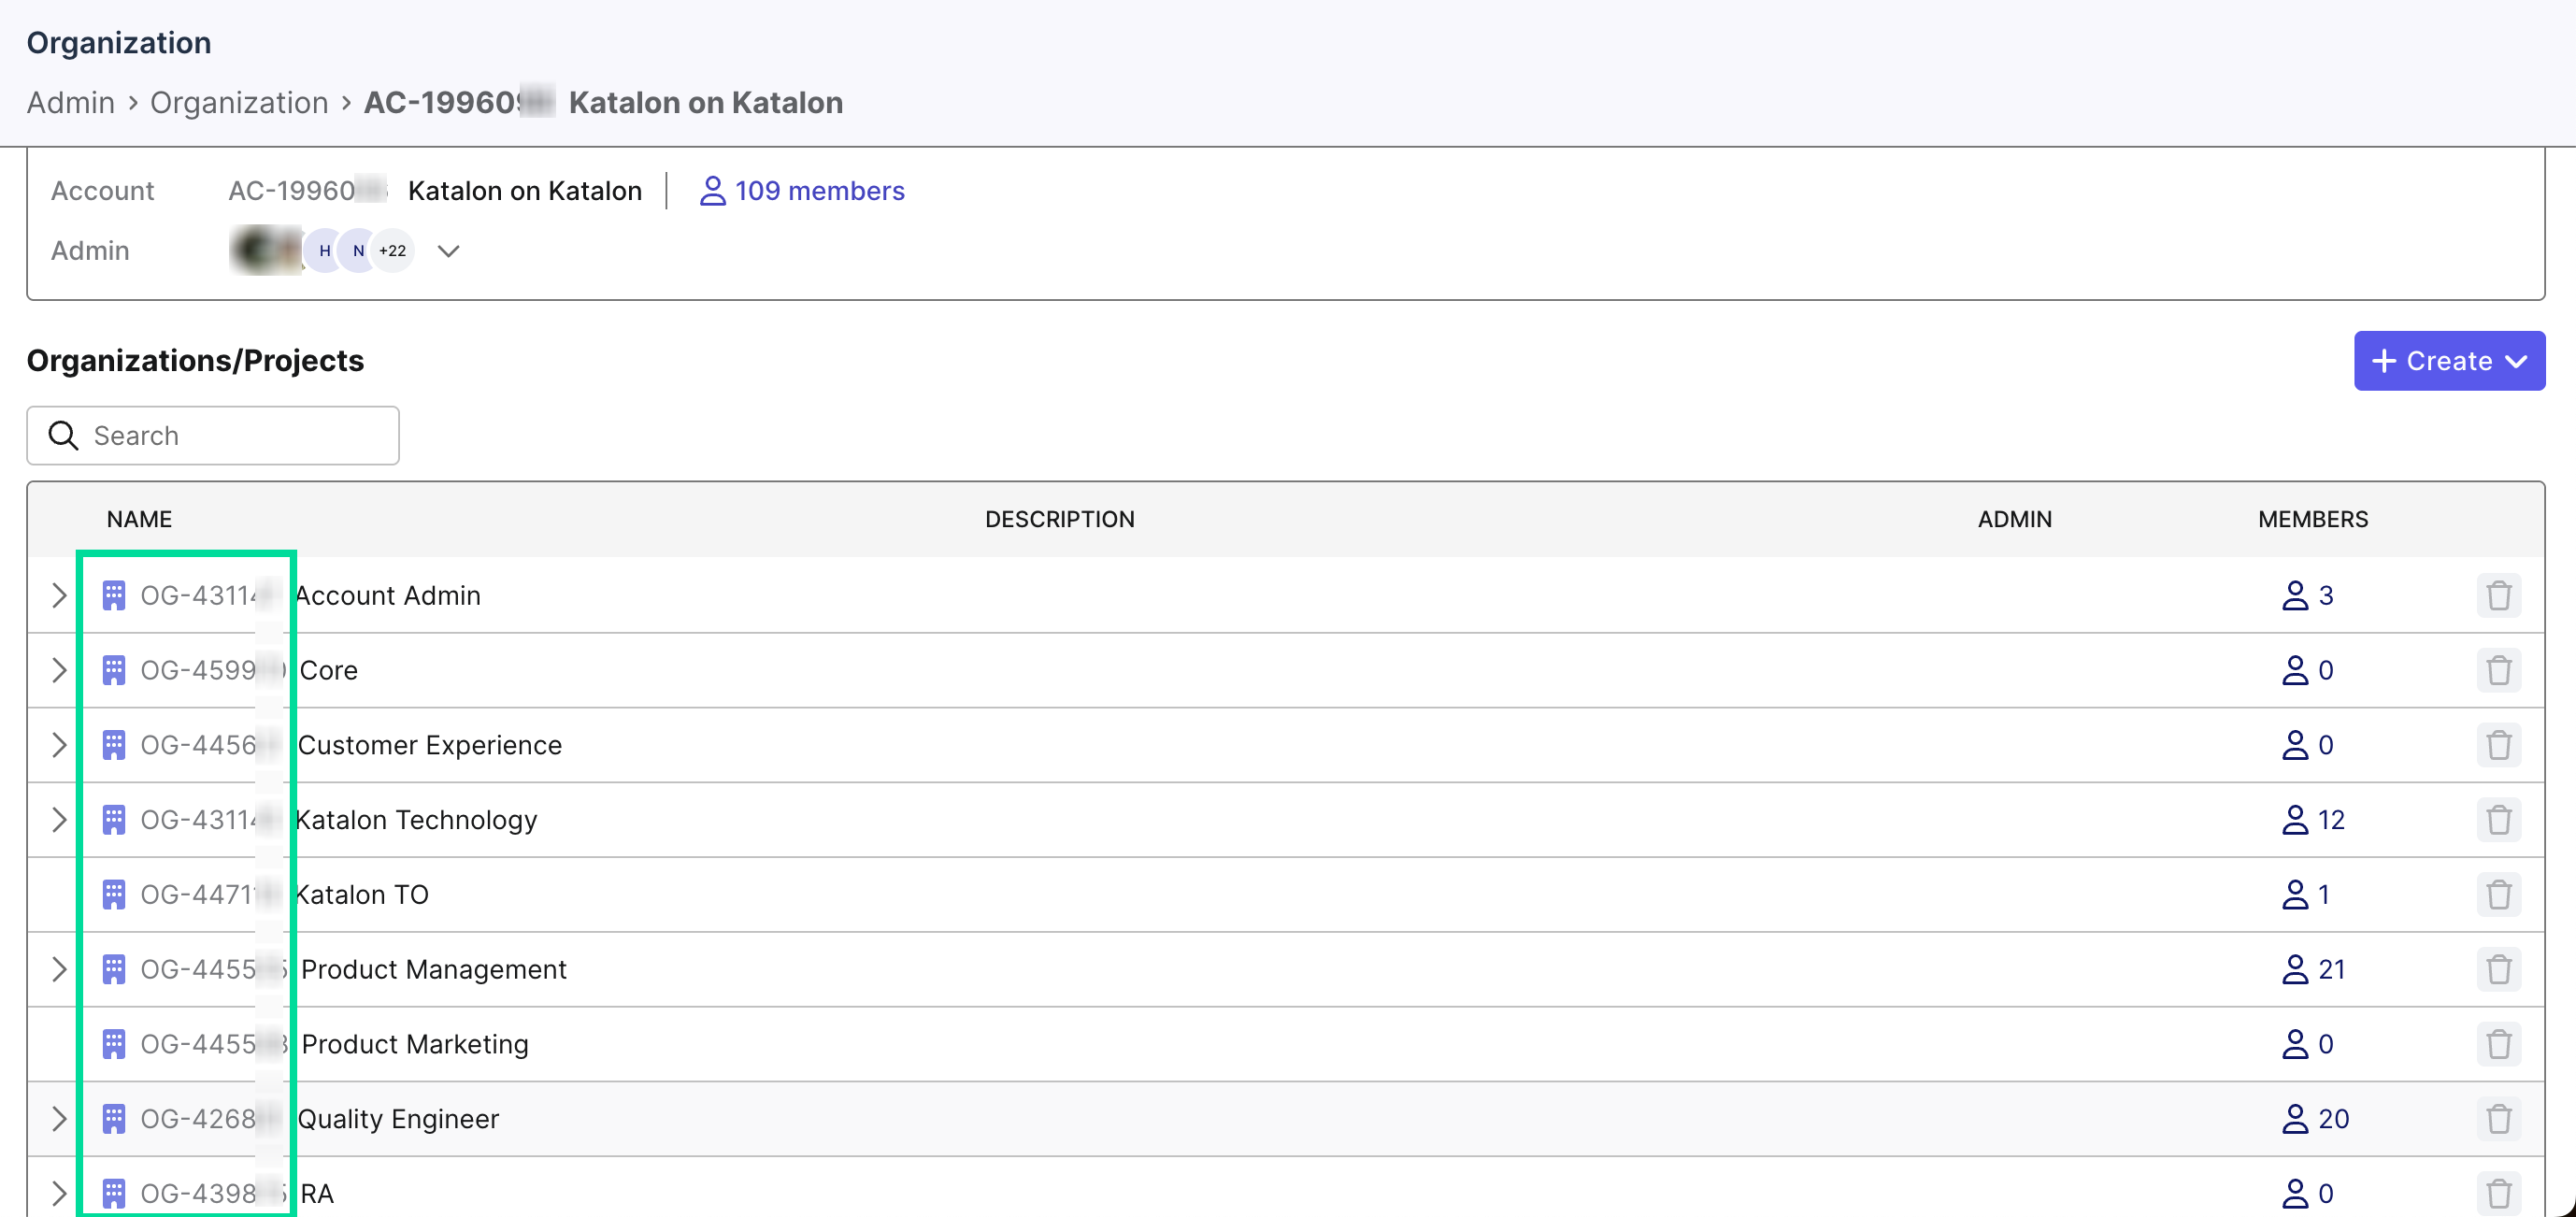2576x1217 pixels.
Task: Expand the Product Management row
Action: [58, 969]
